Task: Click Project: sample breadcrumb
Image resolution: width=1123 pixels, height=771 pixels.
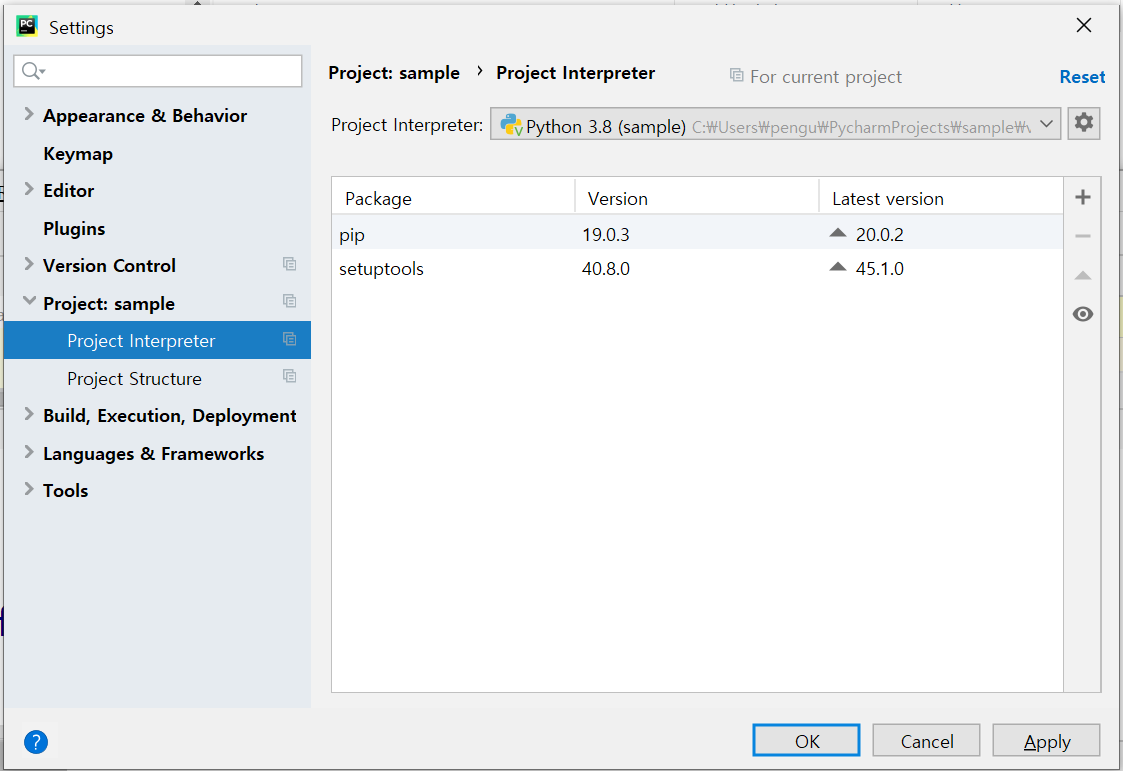Action: point(394,73)
